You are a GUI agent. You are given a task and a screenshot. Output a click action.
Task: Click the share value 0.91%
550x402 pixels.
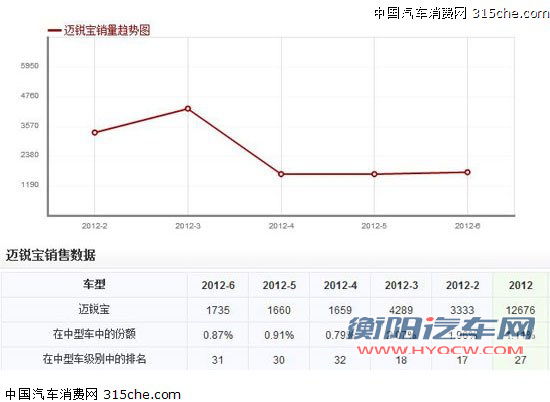tap(279, 335)
